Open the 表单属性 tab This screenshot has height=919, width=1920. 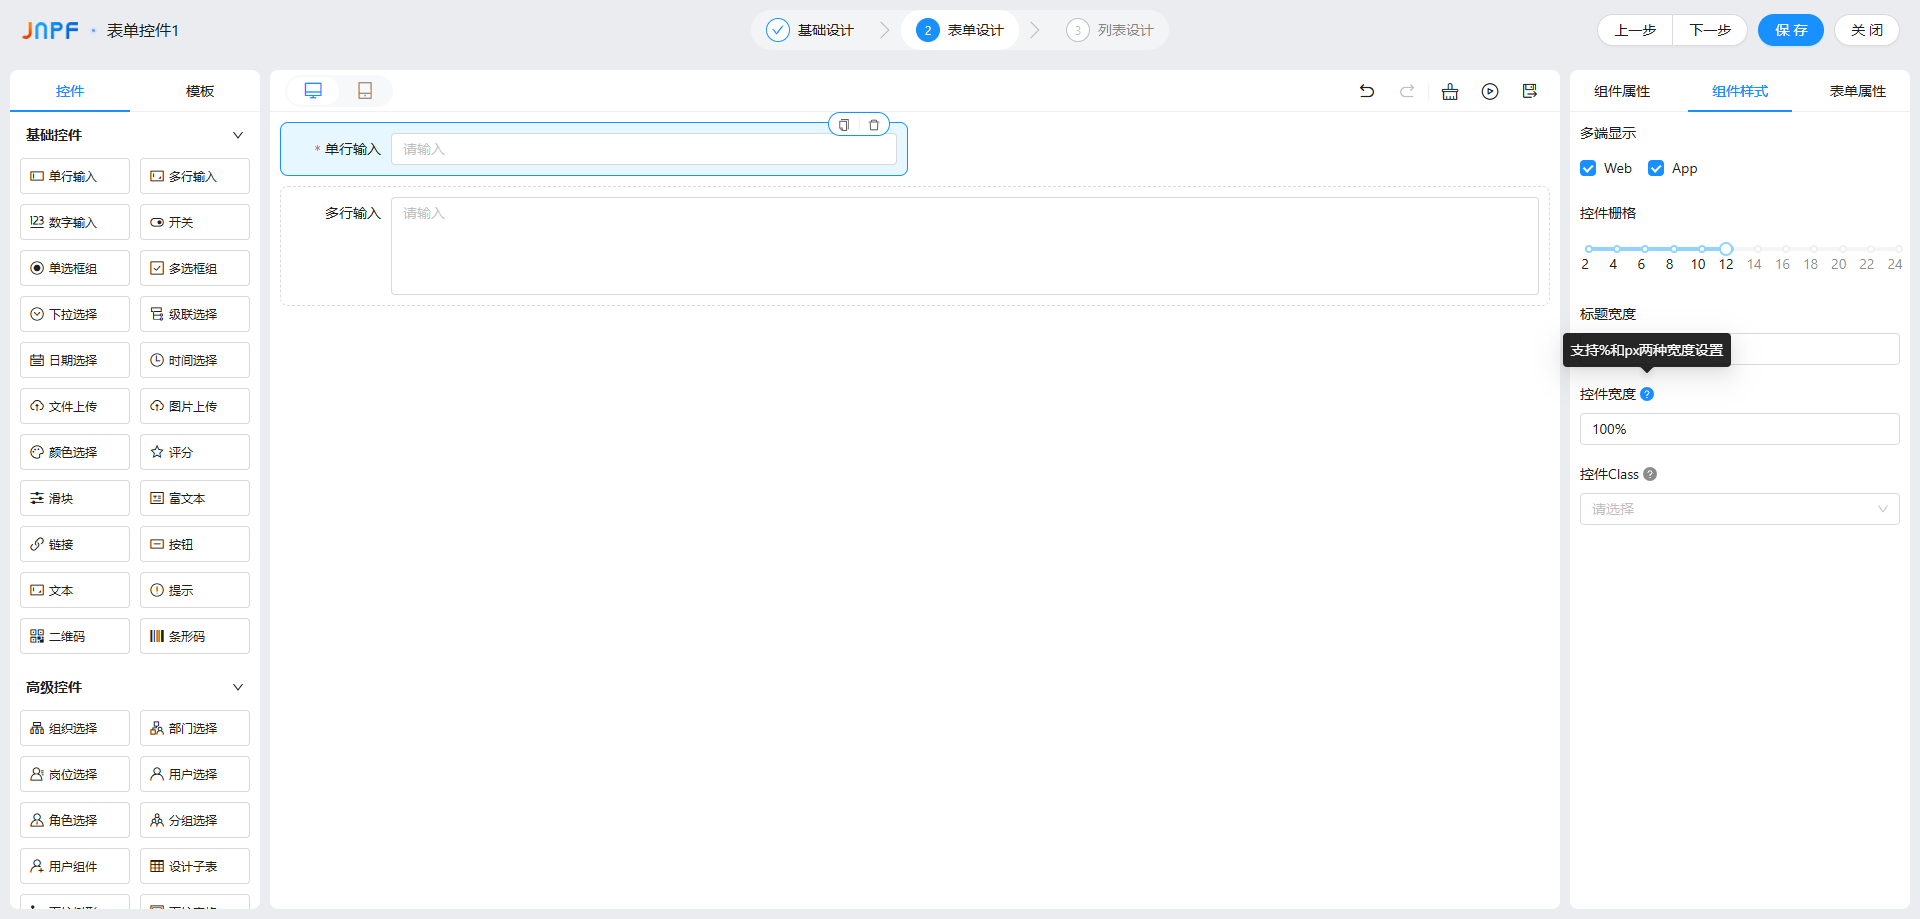[x=1858, y=91]
